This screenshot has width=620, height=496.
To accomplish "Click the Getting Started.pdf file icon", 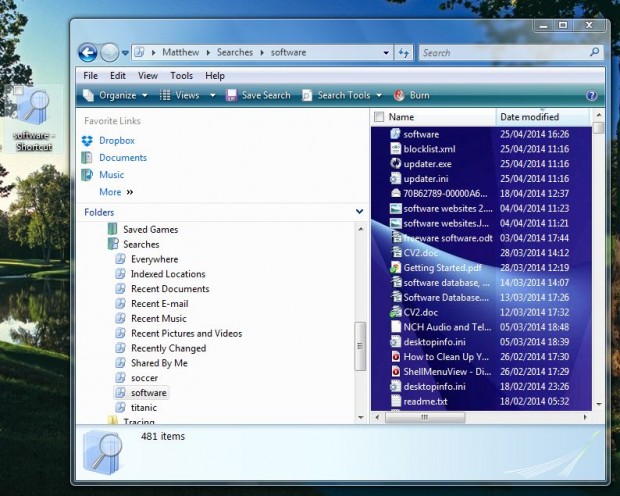I will [x=395, y=268].
